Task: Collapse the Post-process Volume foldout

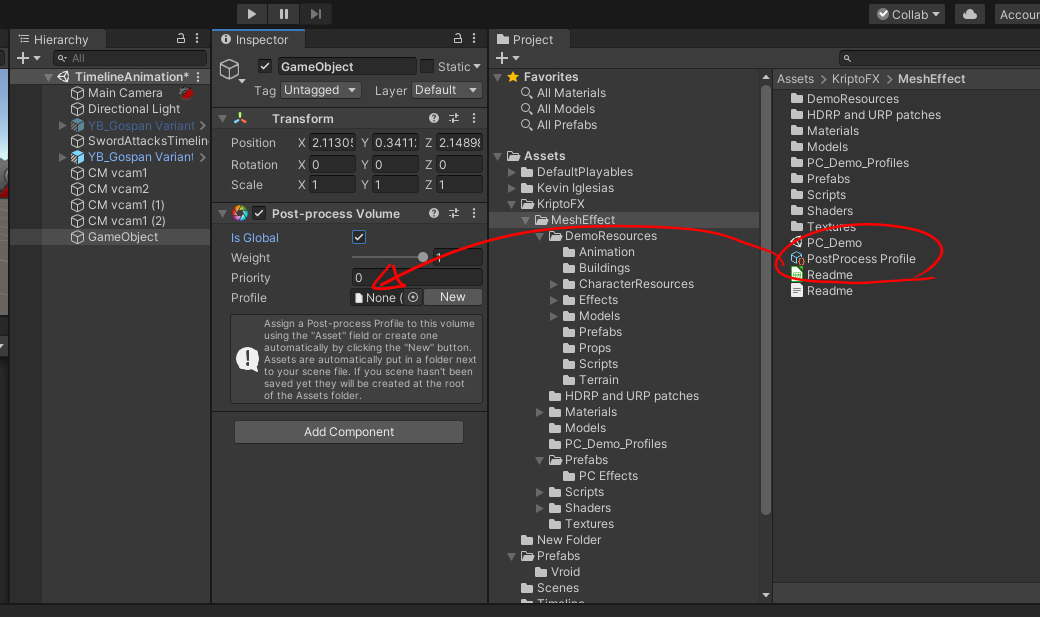Action: coord(222,213)
